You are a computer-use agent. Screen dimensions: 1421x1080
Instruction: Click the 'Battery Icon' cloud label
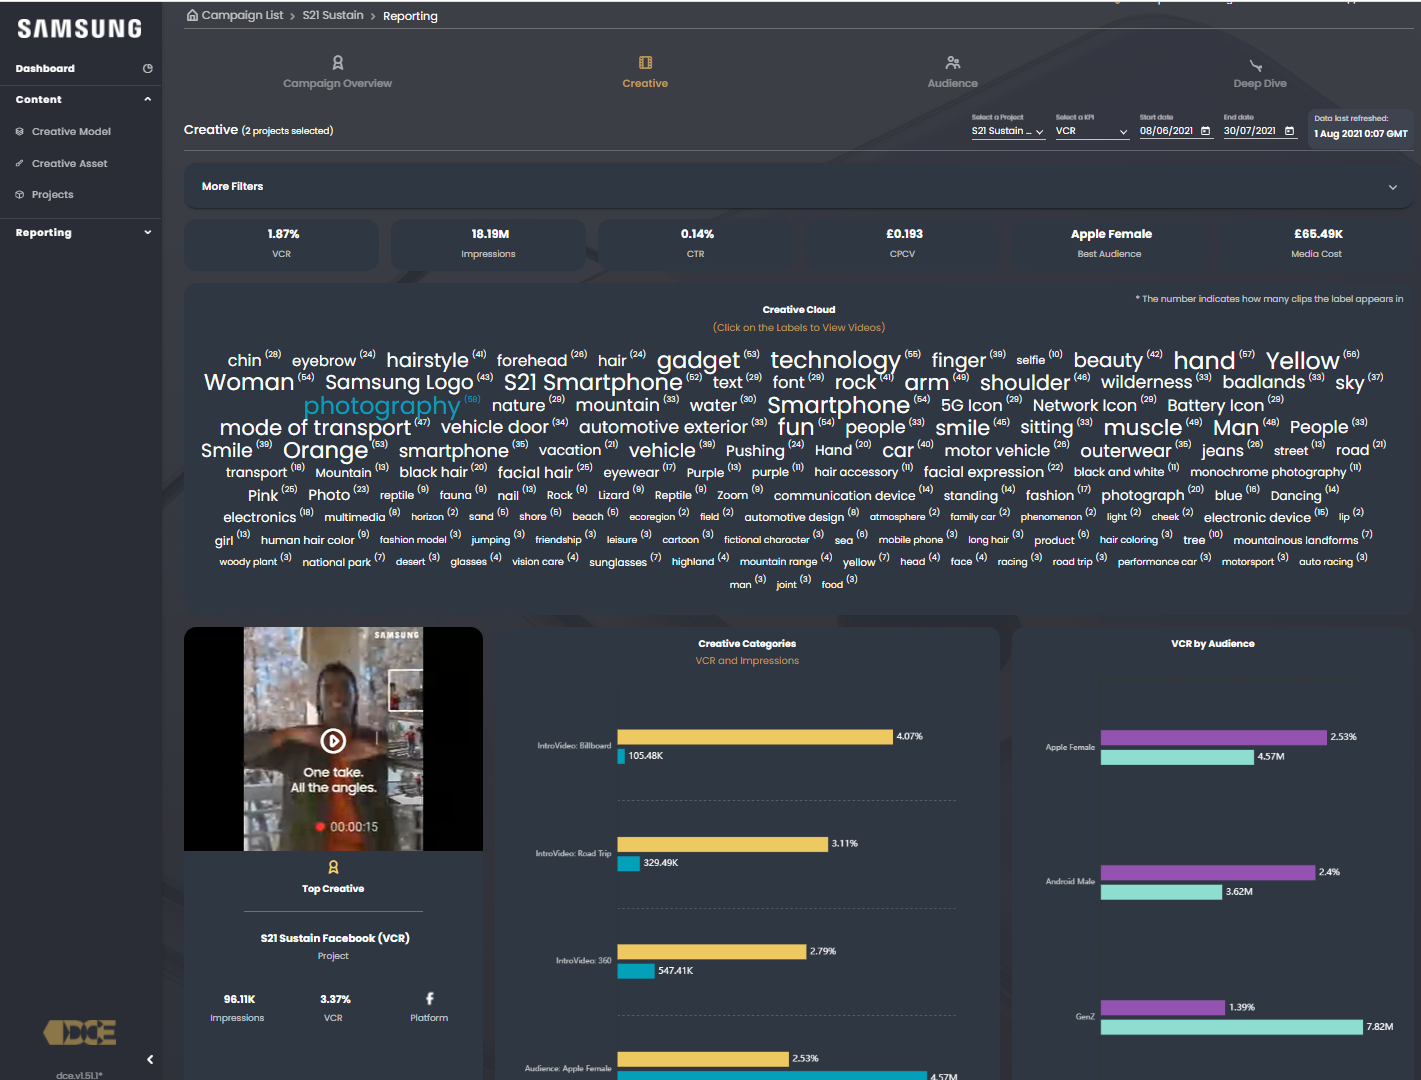(x=1215, y=405)
